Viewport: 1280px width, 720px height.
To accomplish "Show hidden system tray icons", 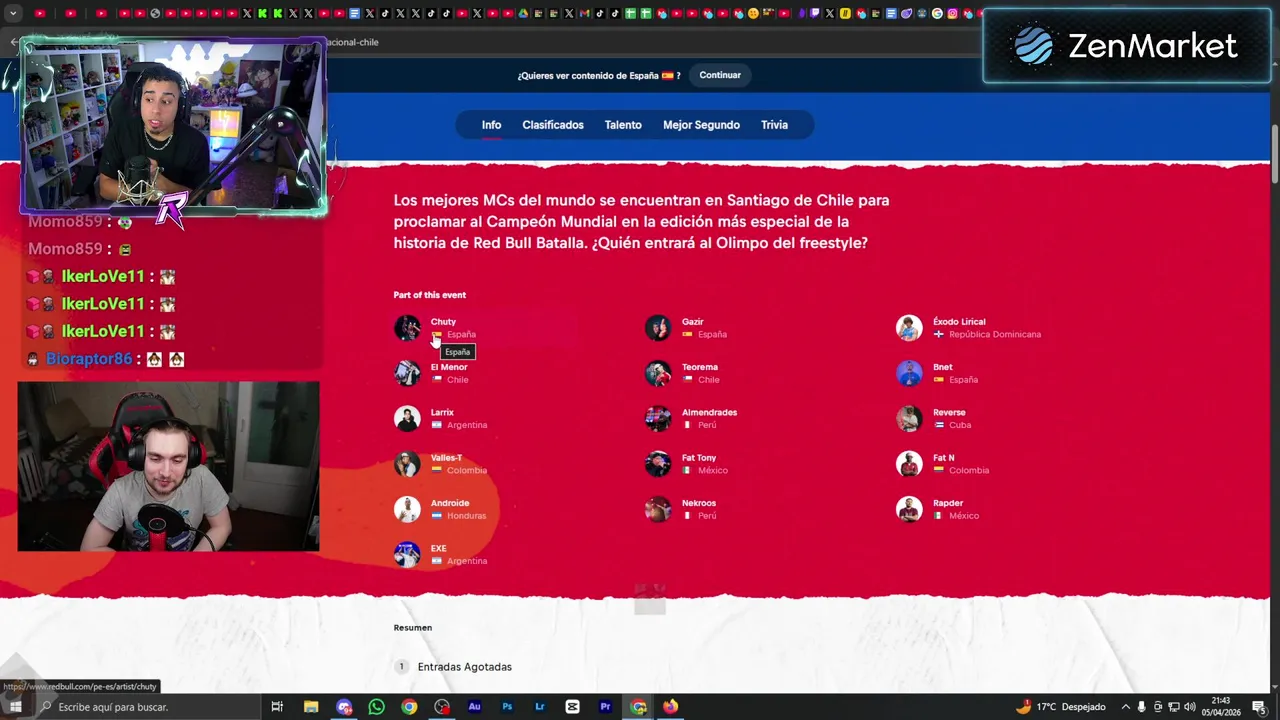I will pyautogui.click(x=1124, y=707).
